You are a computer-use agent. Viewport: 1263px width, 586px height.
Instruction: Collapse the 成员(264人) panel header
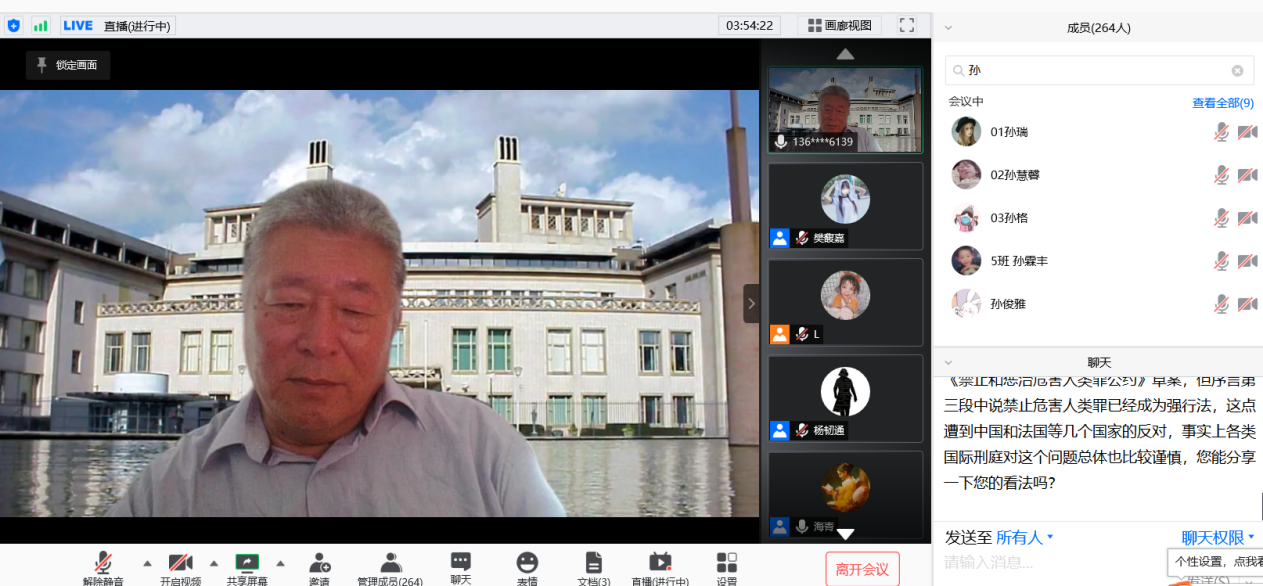click(948, 28)
